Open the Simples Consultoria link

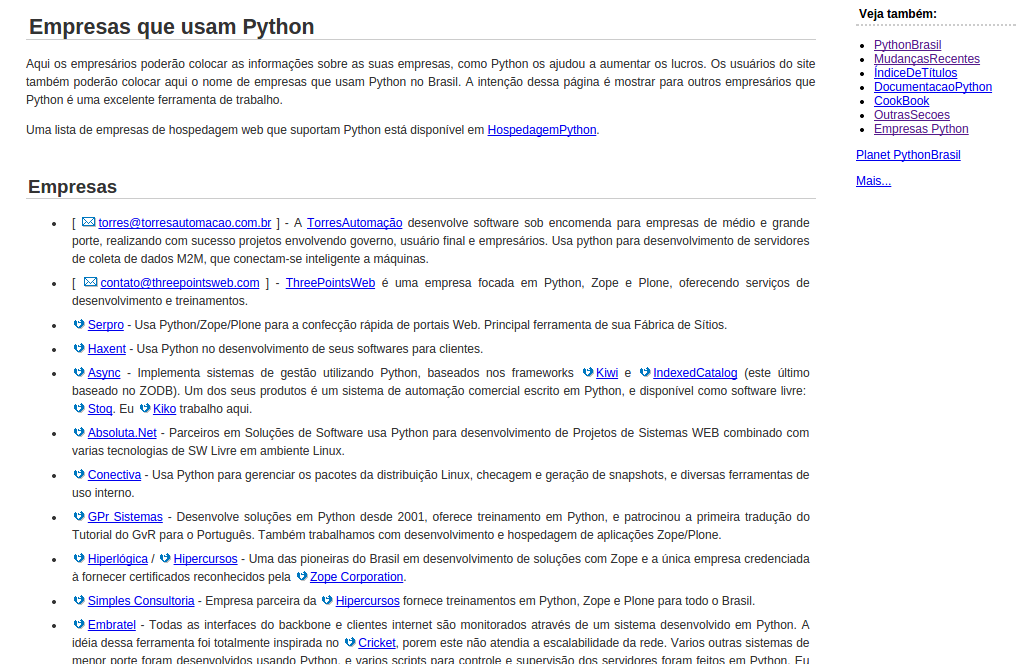point(141,601)
